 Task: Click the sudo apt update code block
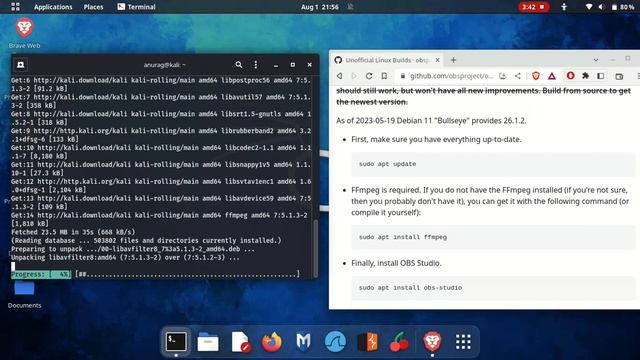493,164
